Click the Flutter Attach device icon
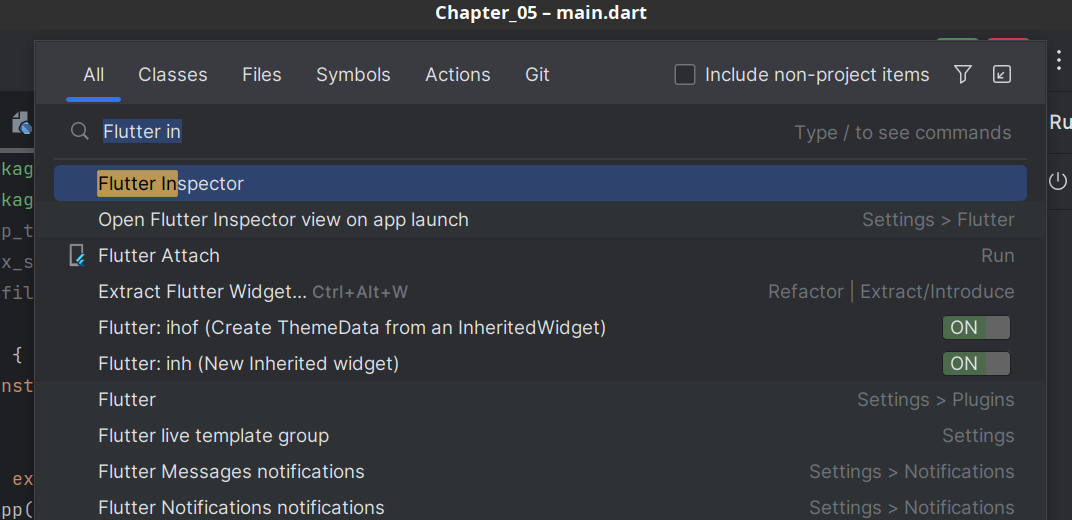 (x=78, y=256)
